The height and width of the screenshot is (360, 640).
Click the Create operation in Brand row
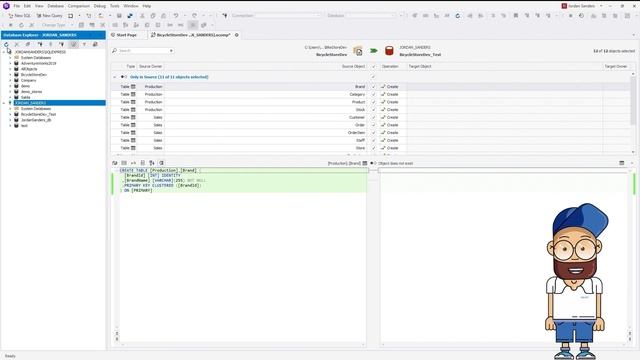coord(390,87)
